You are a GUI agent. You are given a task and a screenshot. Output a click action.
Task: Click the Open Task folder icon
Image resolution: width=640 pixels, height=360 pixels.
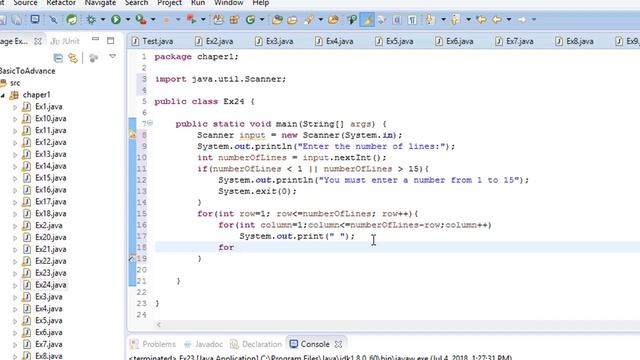point(292,19)
